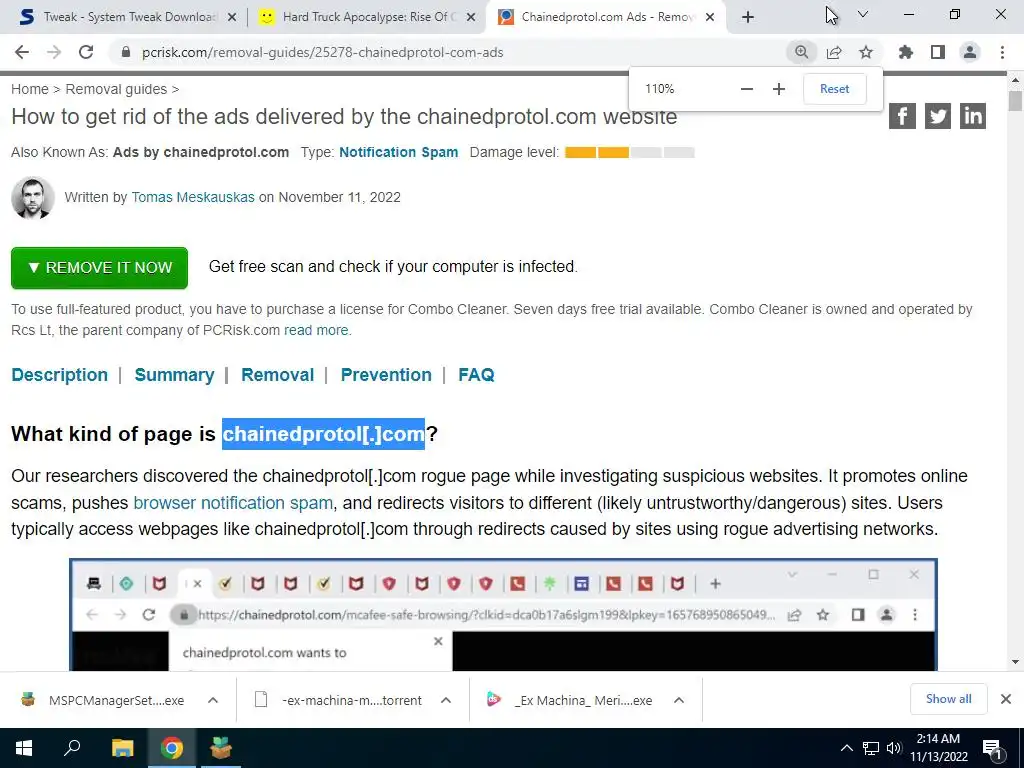Click the author portrait photo

[33, 198]
